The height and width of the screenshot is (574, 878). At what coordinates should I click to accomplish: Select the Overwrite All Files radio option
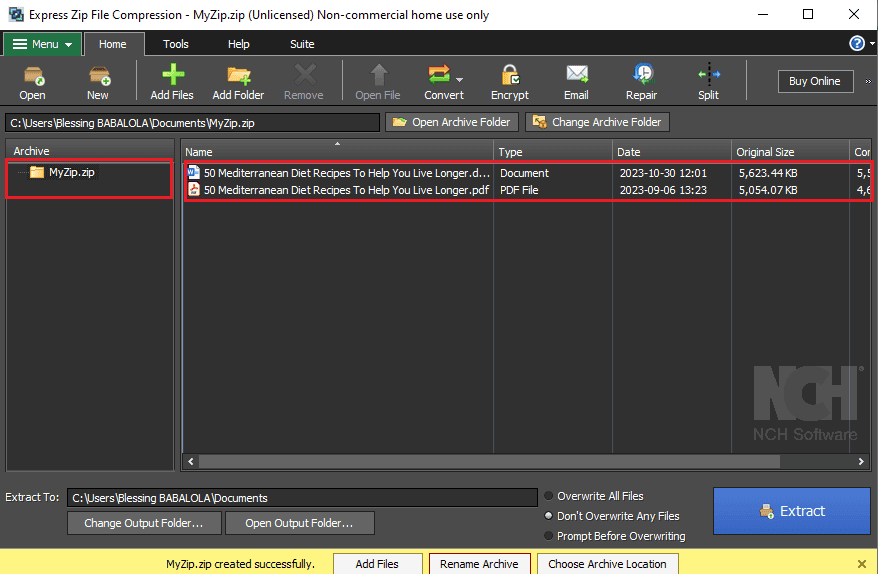(x=549, y=496)
